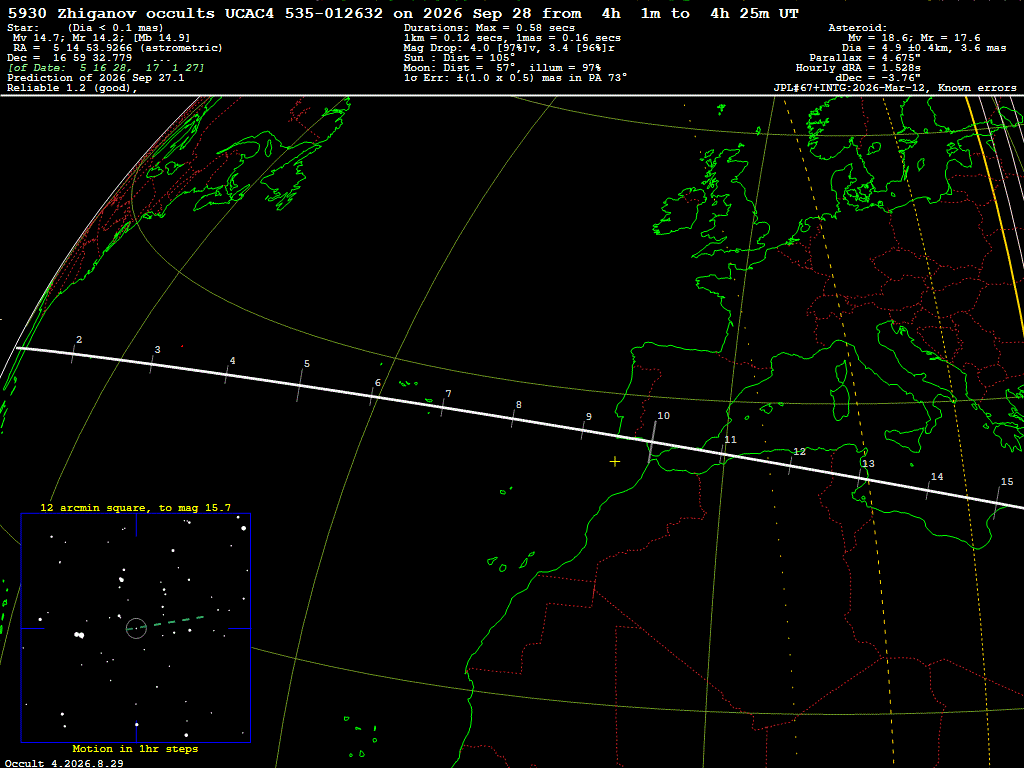The width and height of the screenshot is (1024, 768).
Task: Click the 'Reliable 1.2 (good)' text
Action: click(x=72, y=88)
